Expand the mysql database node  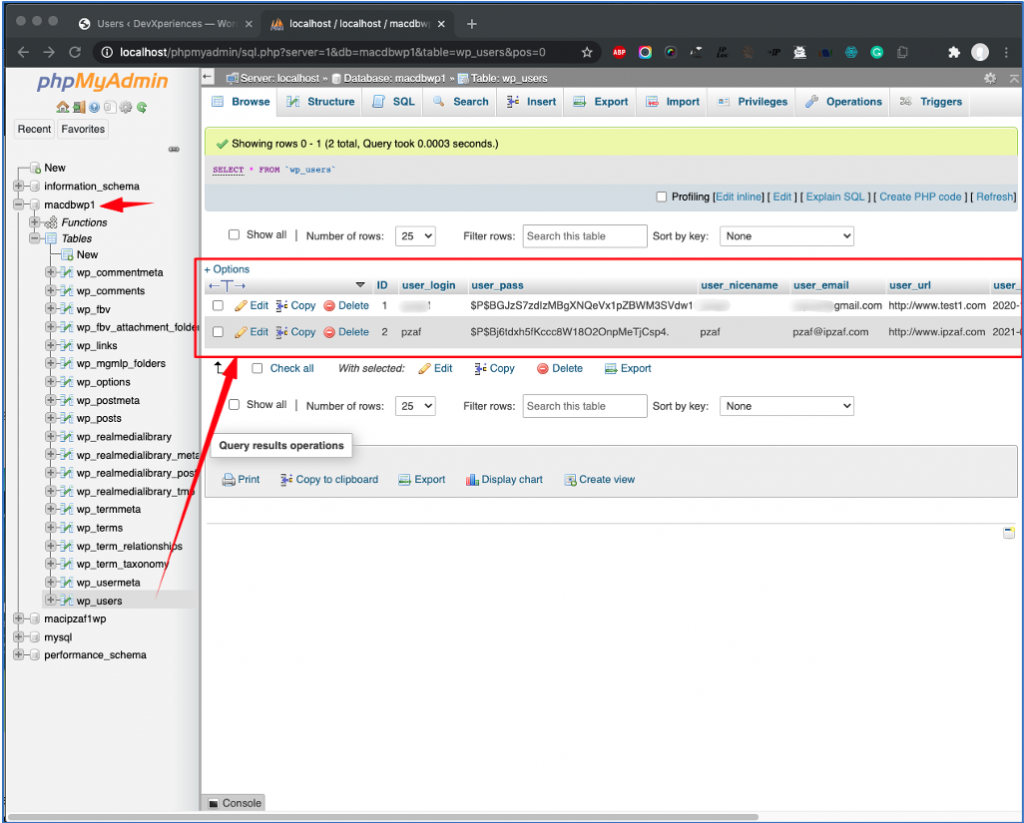[18, 637]
